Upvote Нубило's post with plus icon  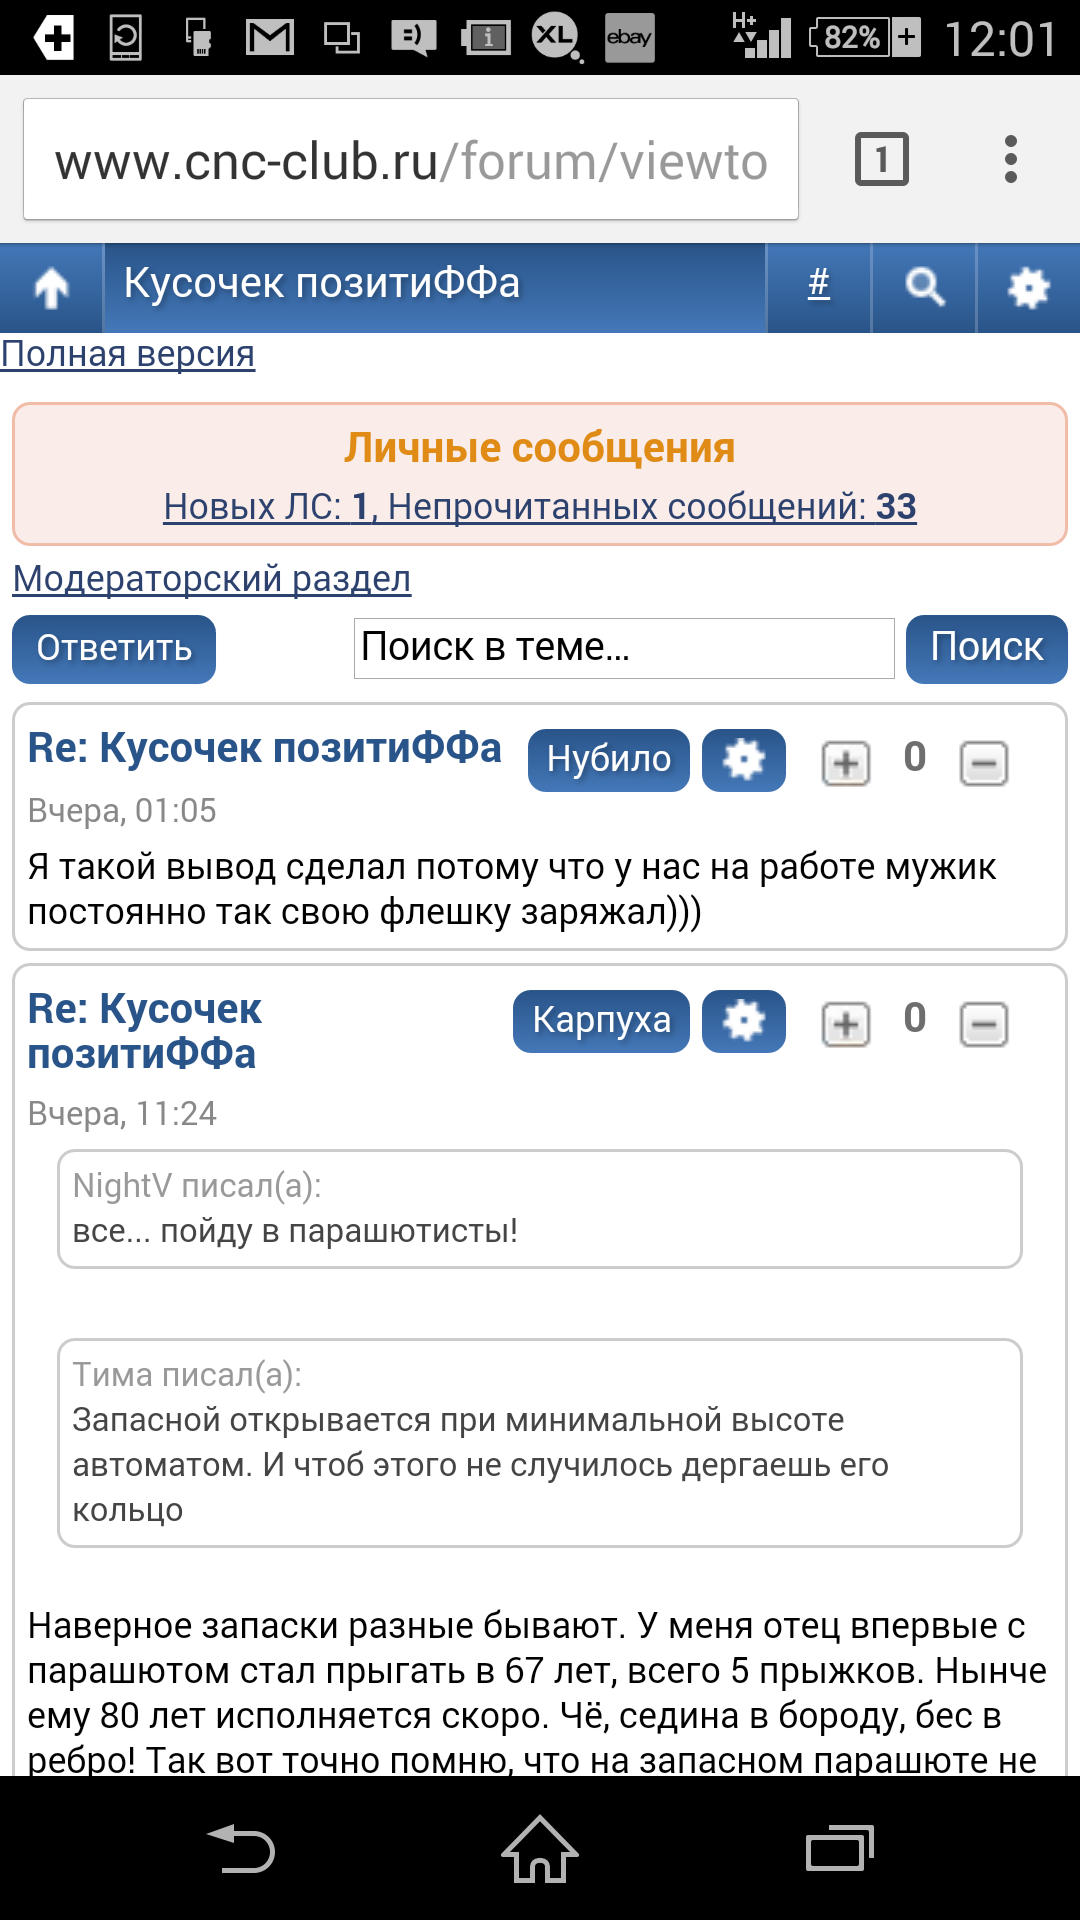[846, 764]
